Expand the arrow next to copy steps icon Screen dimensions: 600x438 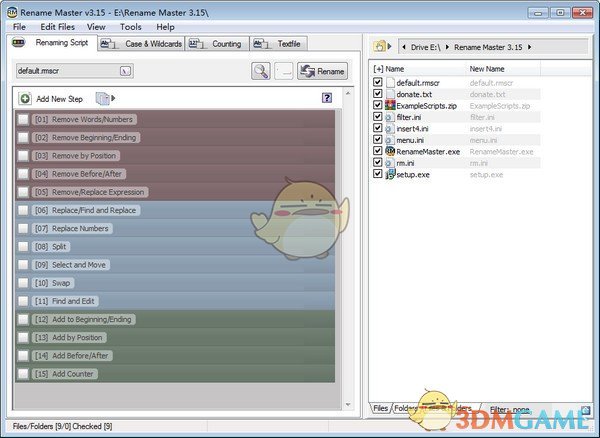point(113,98)
